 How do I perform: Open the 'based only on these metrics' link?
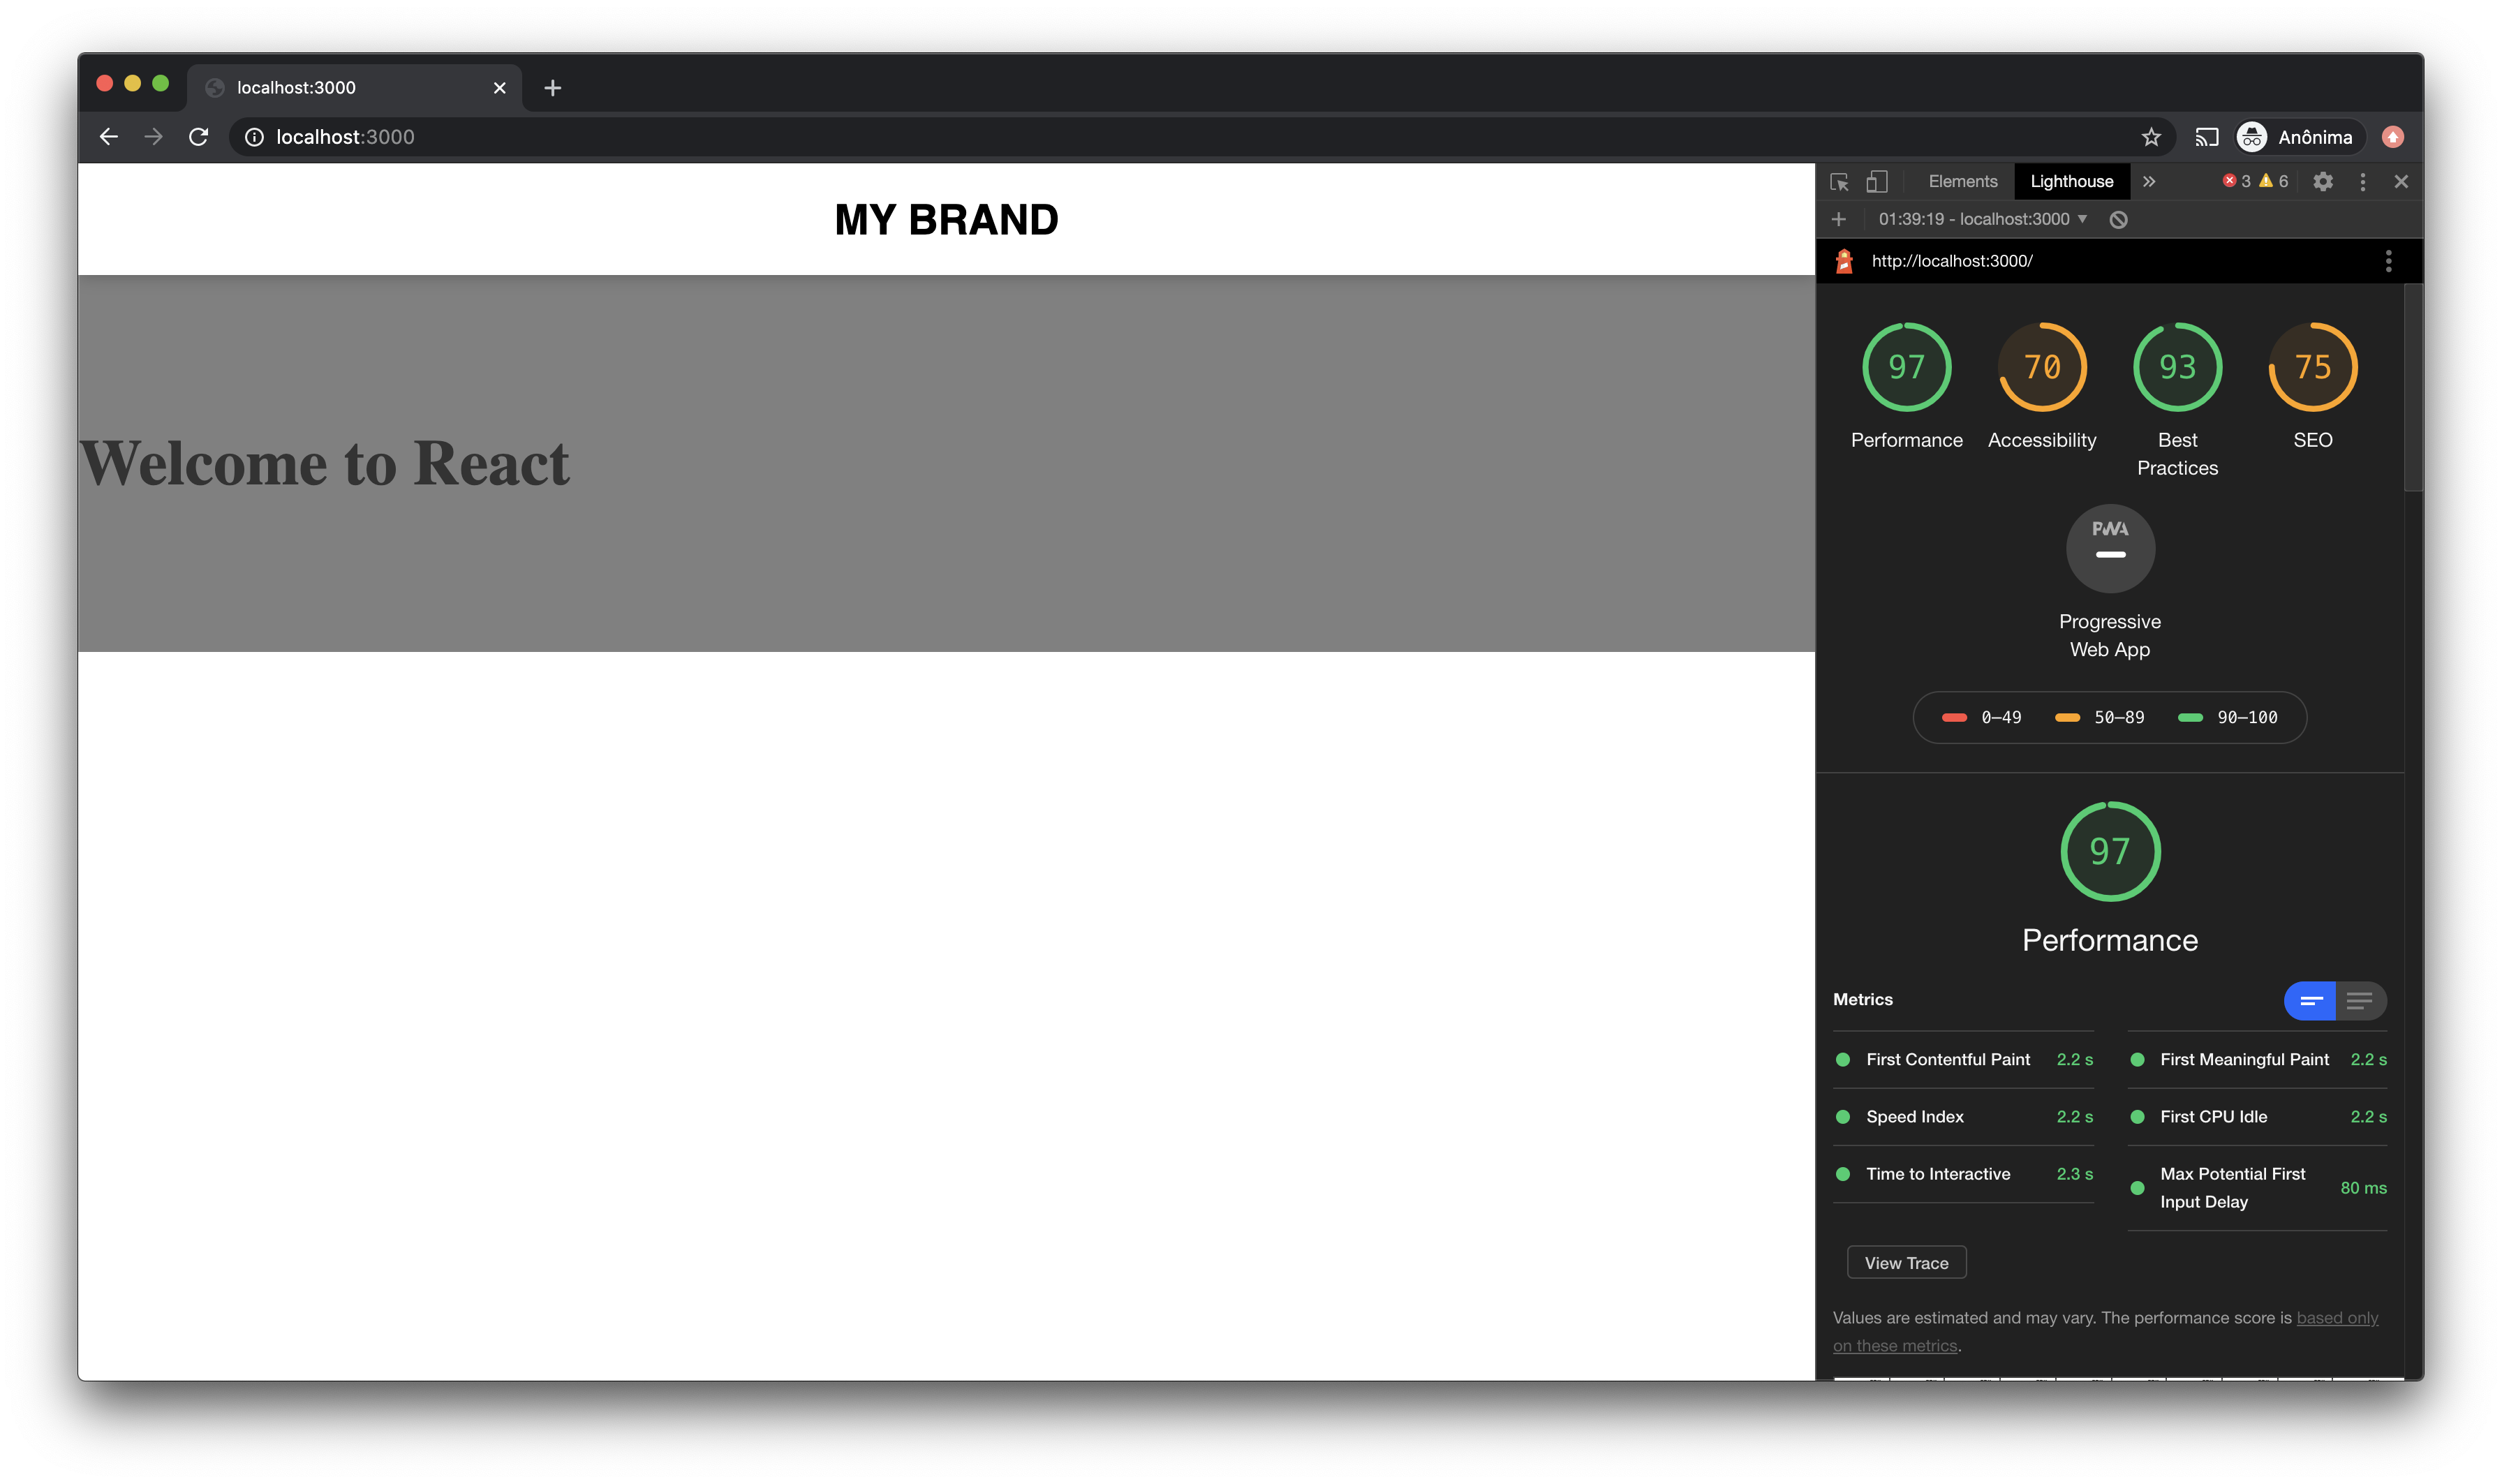(2336, 1318)
